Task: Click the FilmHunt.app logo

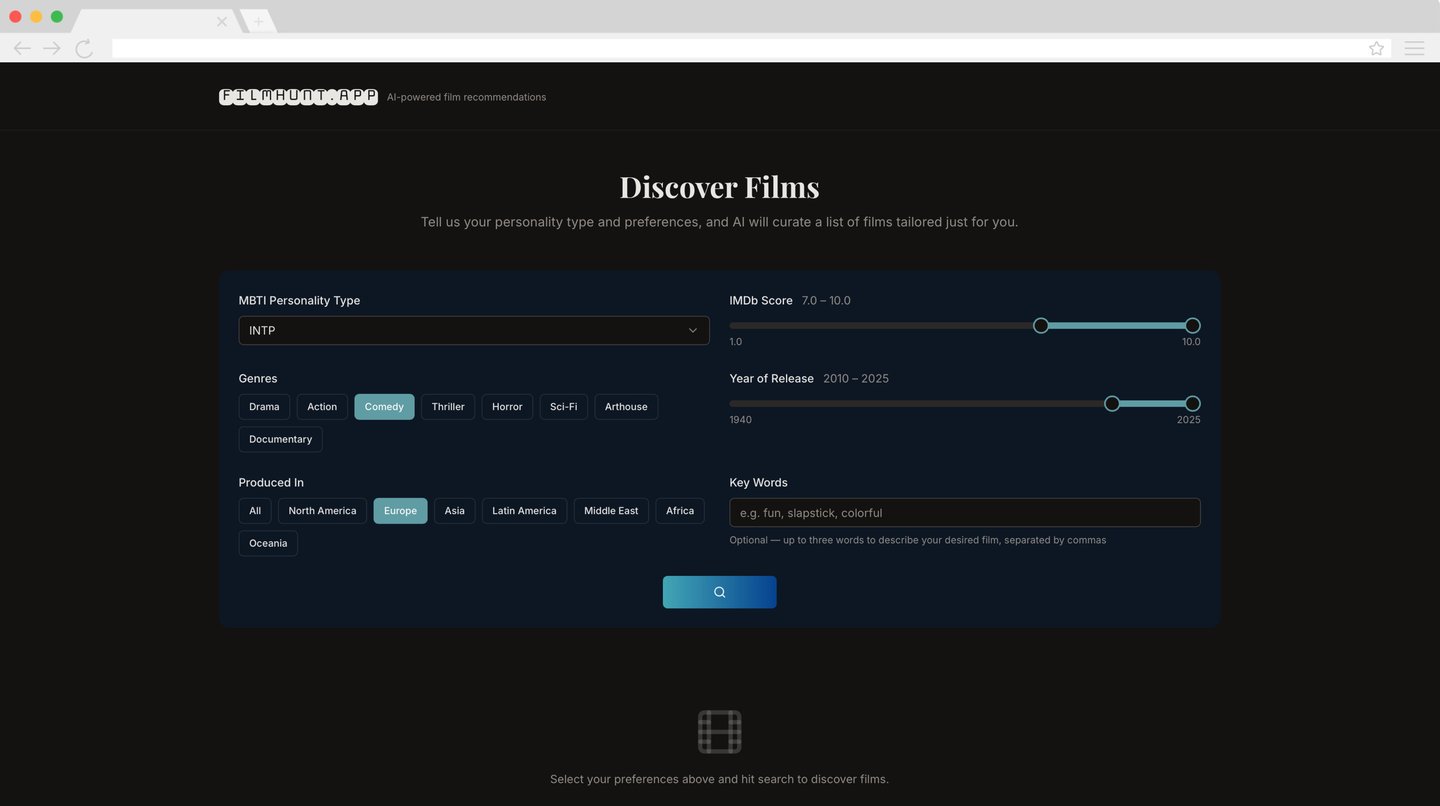Action: point(298,97)
